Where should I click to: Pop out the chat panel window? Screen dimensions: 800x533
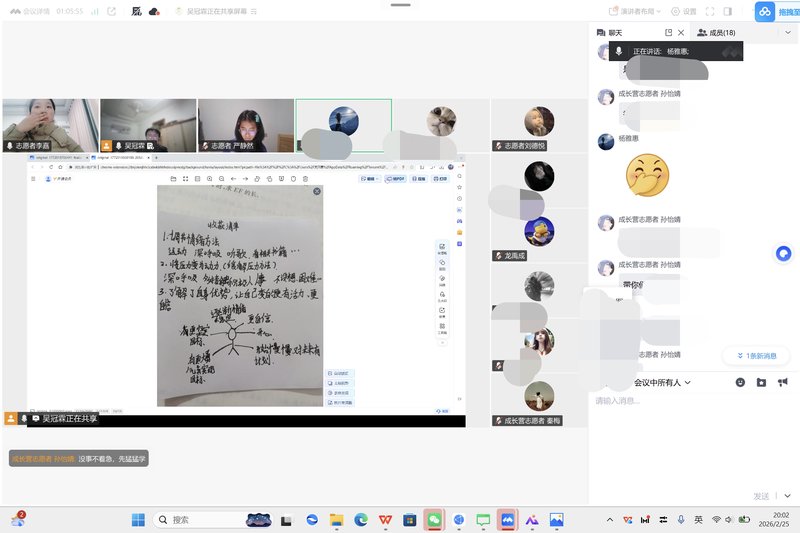pos(669,32)
